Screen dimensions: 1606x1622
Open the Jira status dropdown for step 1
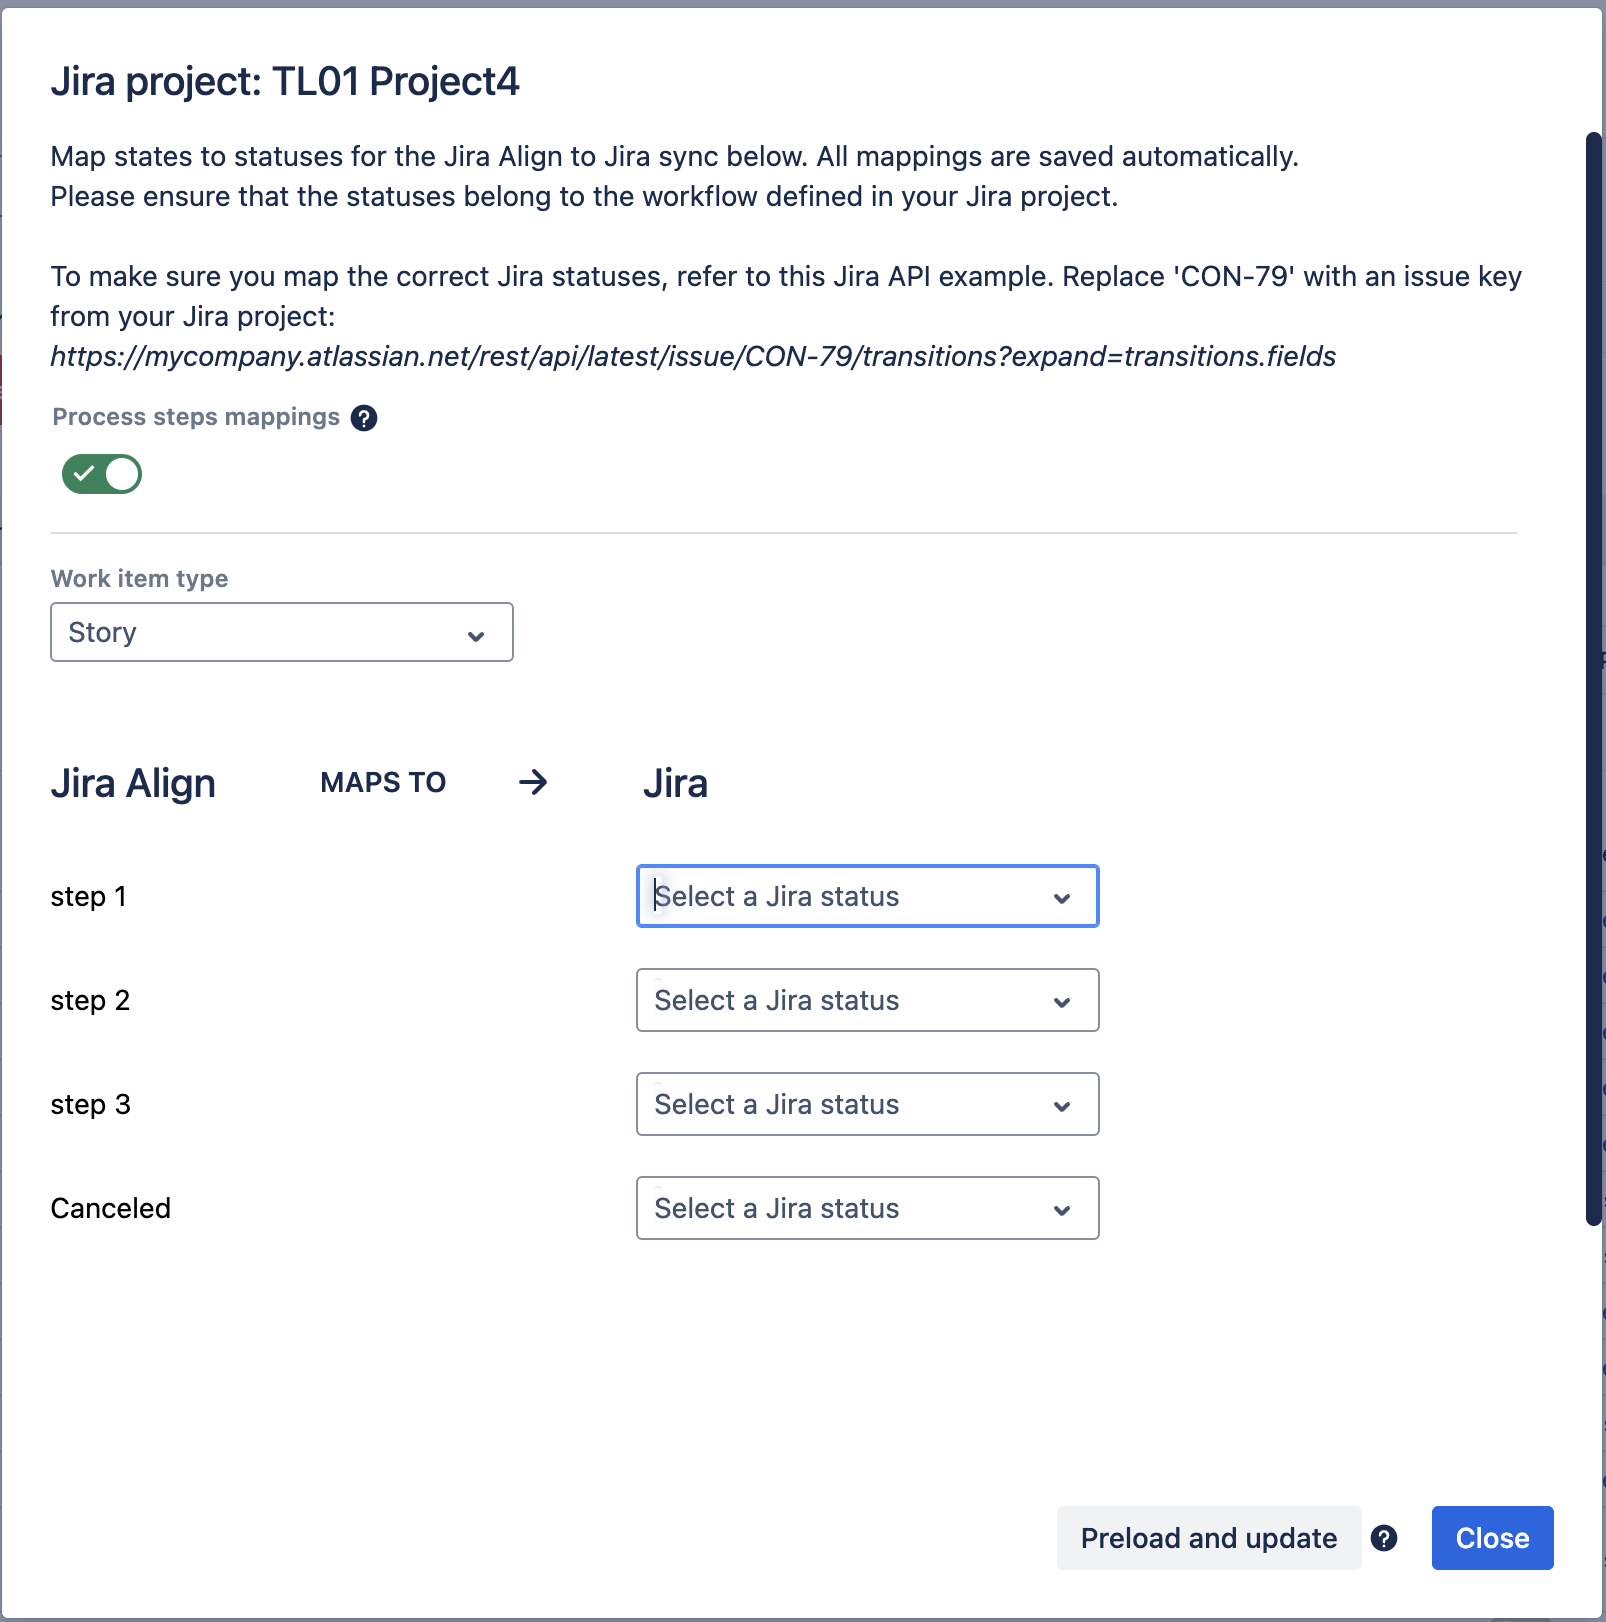[866, 896]
